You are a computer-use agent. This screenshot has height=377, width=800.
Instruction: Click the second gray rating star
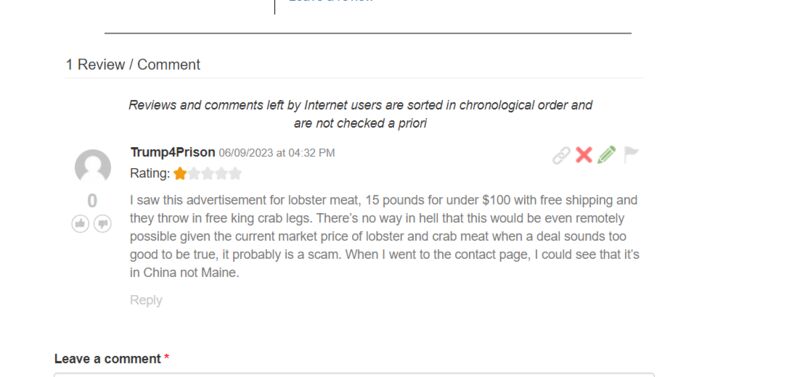[x=193, y=174]
